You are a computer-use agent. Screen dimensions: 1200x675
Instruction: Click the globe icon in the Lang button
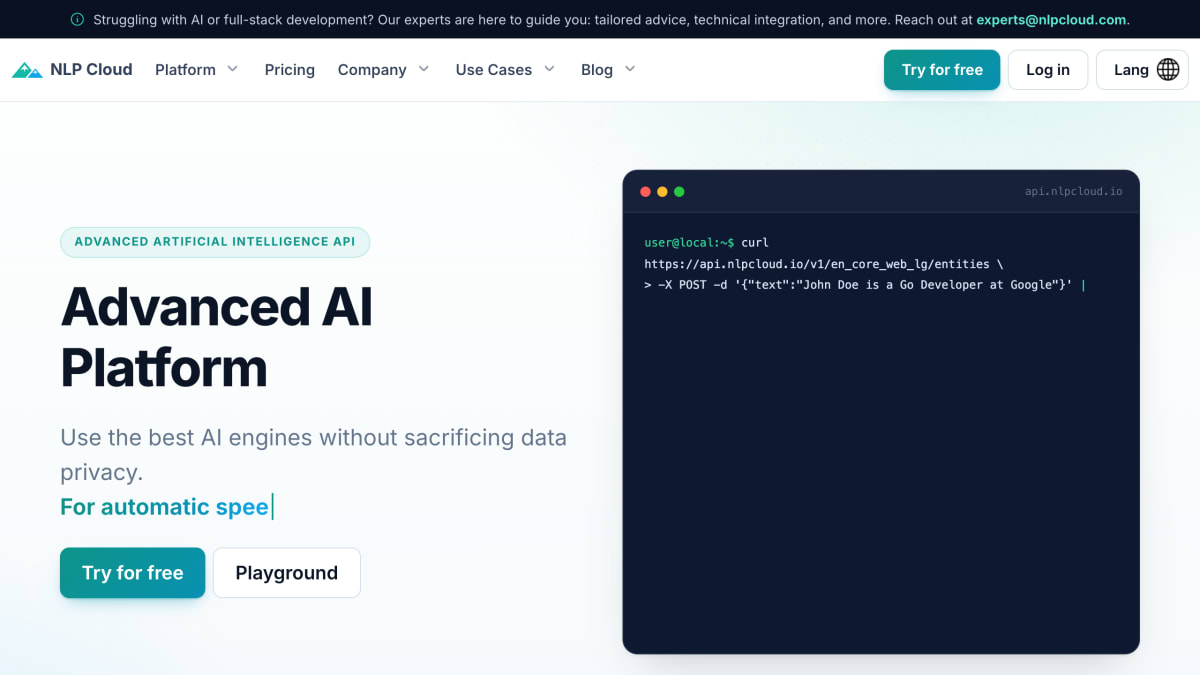point(1167,70)
